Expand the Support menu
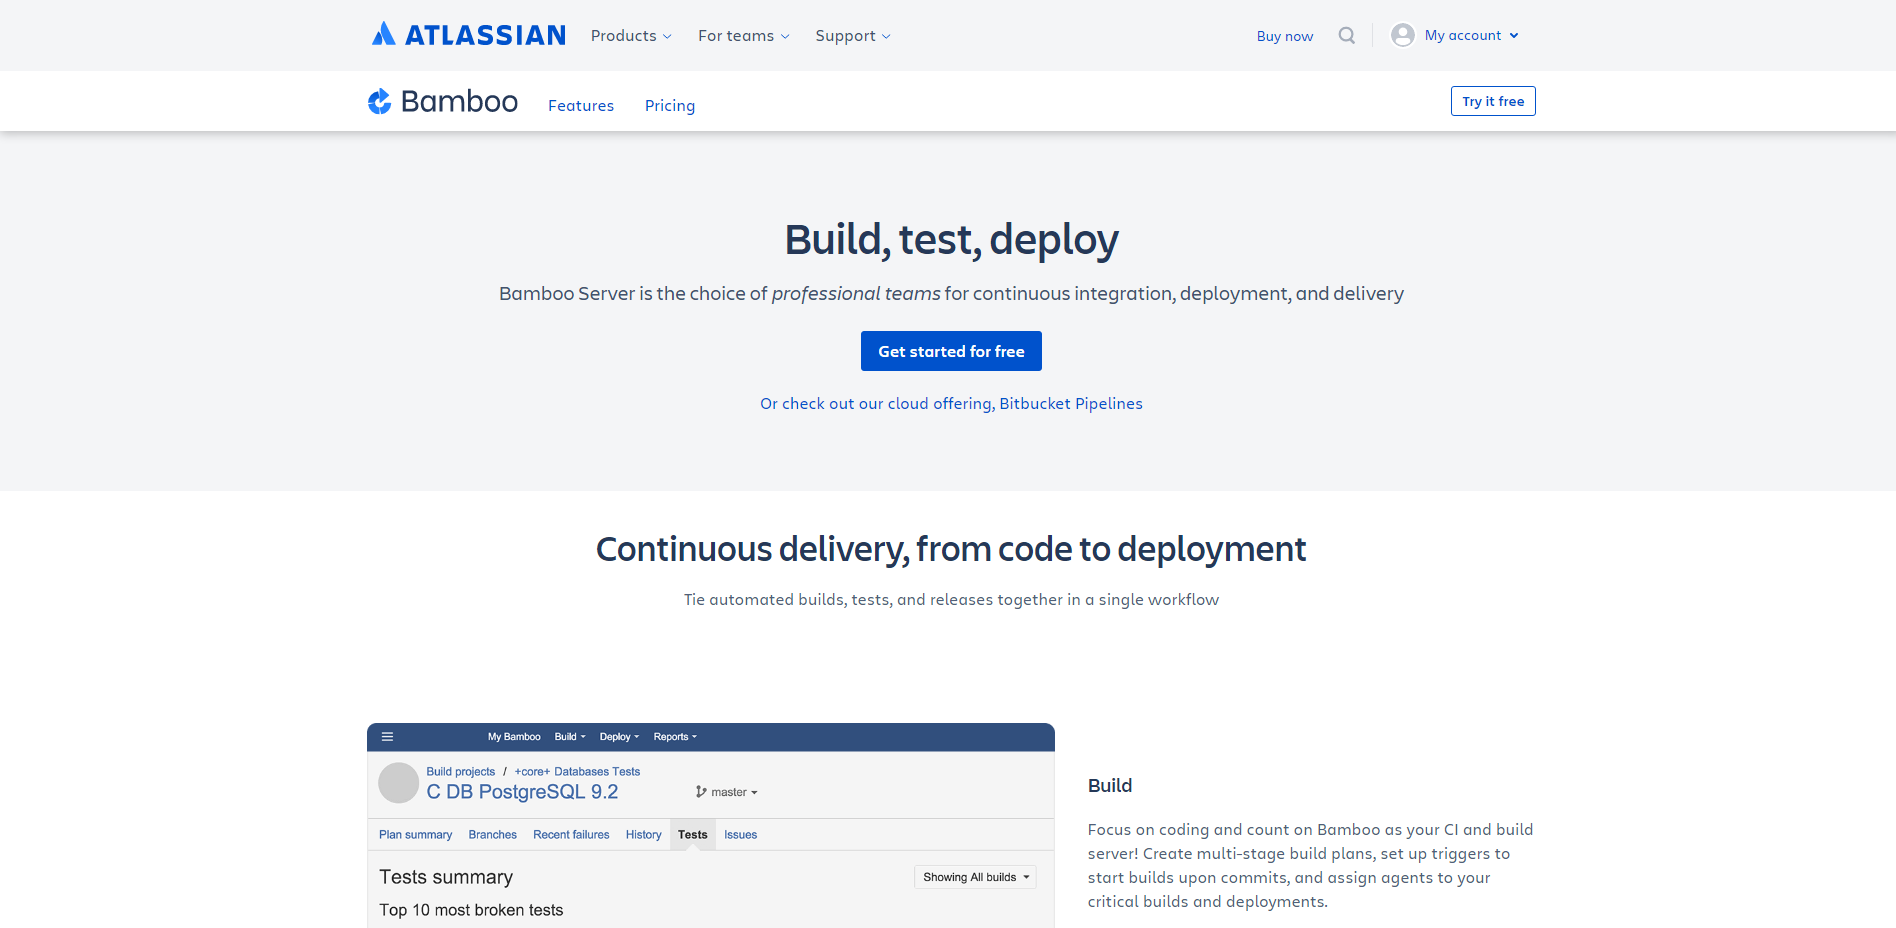The height and width of the screenshot is (928, 1896). click(853, 36)
